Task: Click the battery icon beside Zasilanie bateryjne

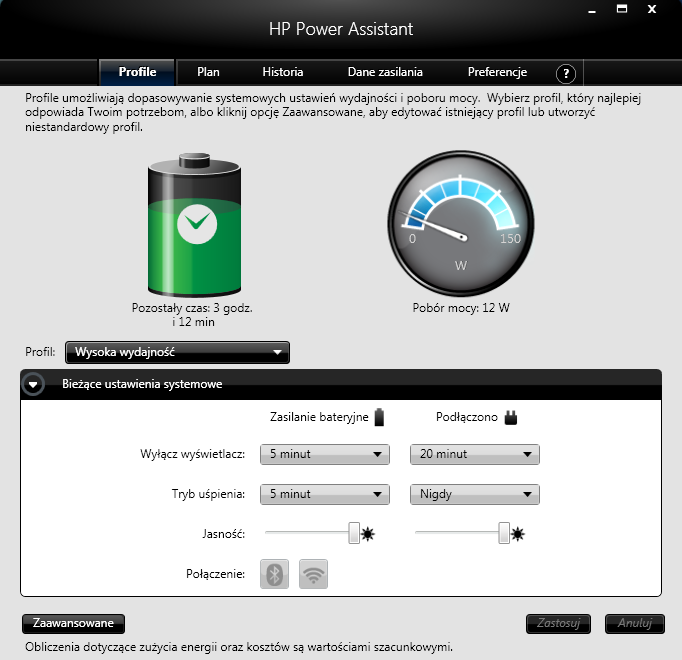Action: pos(379,417)
